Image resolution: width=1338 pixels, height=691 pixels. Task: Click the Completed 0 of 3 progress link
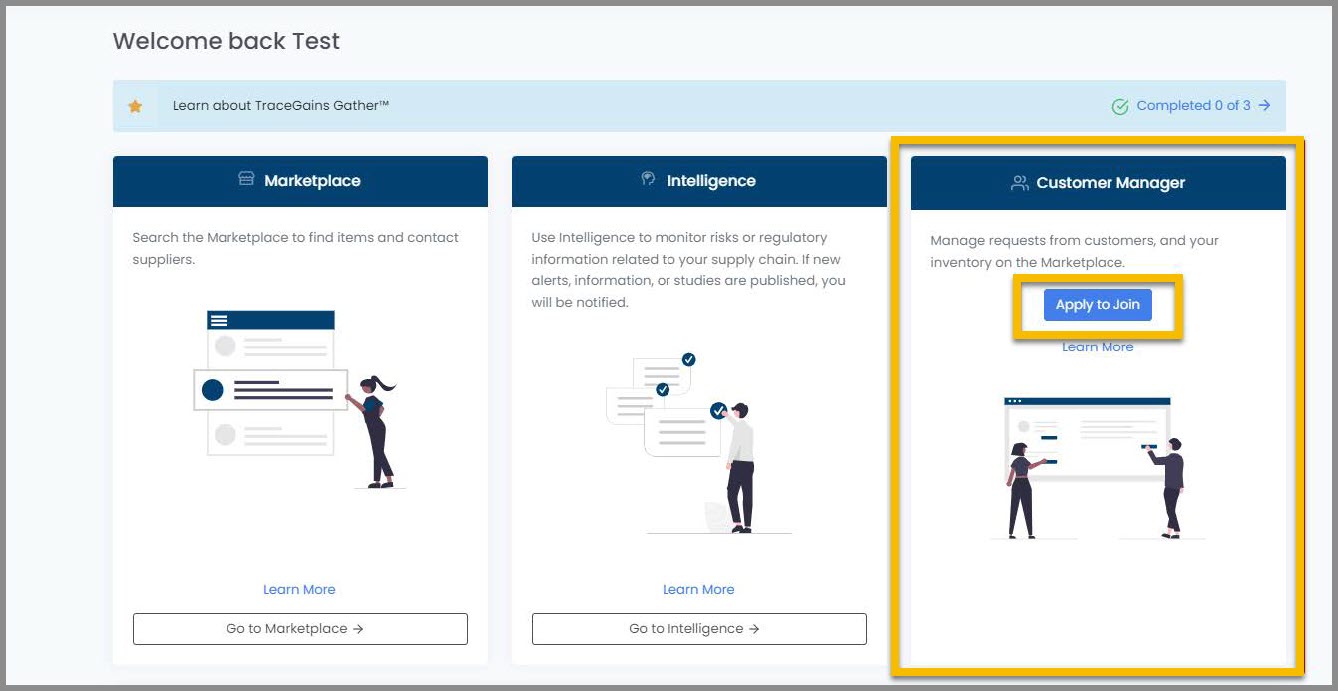tap(1193, 105)
